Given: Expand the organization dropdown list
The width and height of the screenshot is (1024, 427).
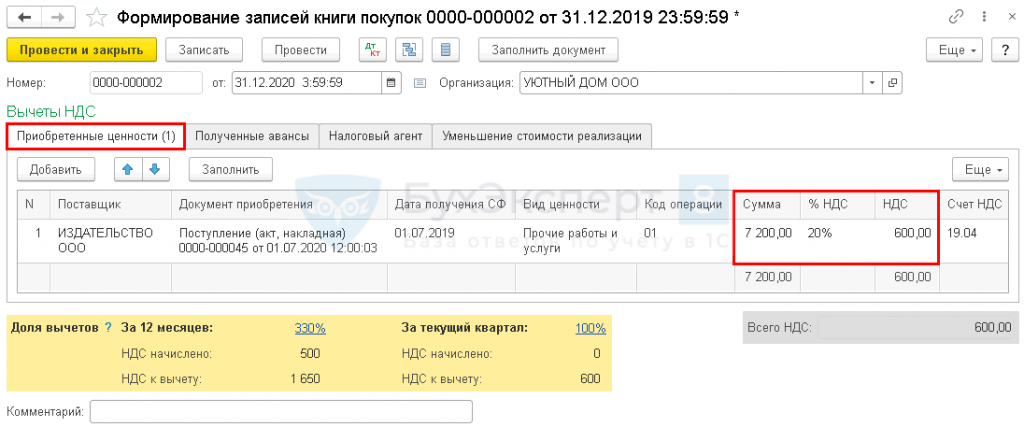Looking at the screenshot, I should (x=872, y=82).
